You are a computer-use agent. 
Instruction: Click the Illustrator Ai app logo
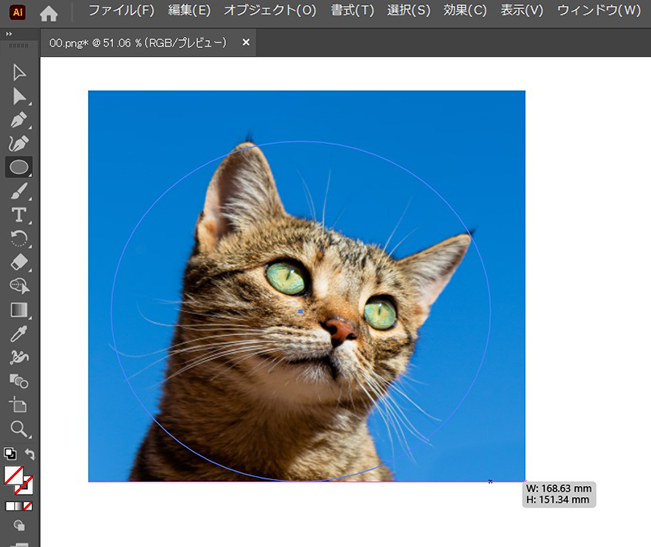[17, 12]
